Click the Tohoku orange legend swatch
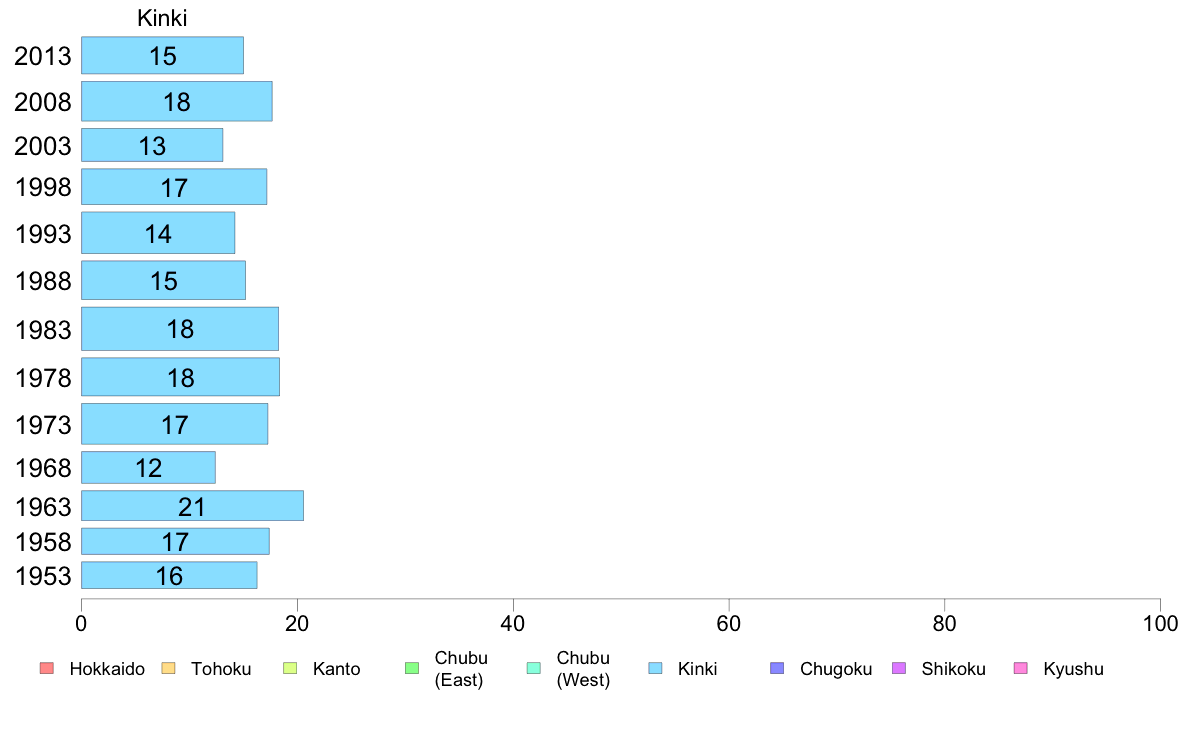 click(168, 668)
